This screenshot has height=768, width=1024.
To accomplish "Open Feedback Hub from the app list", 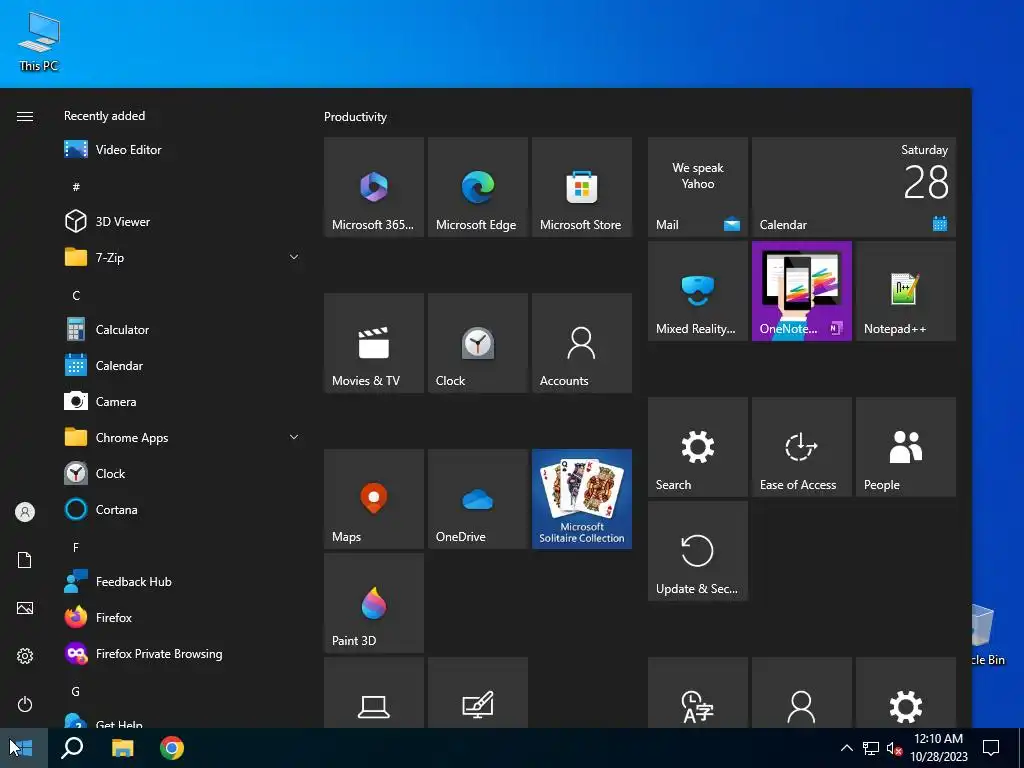I will click(182, 581).
